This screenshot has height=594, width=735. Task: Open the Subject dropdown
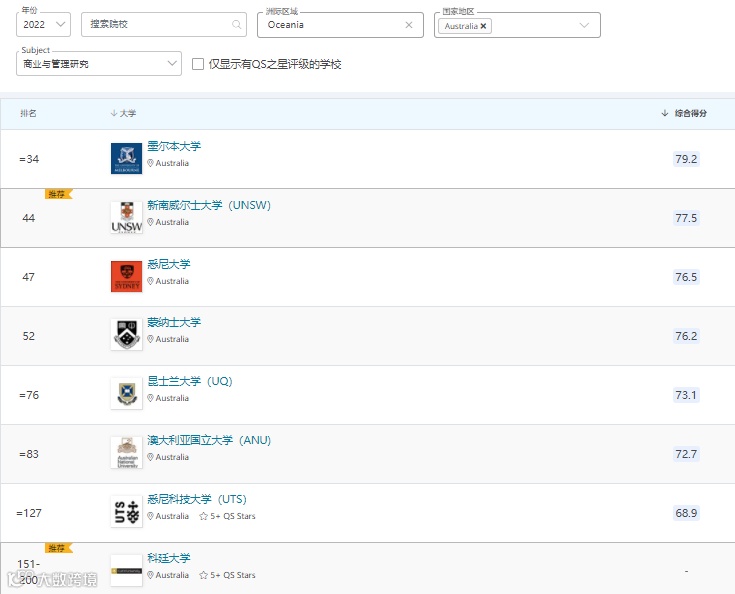tap(99, 64)
